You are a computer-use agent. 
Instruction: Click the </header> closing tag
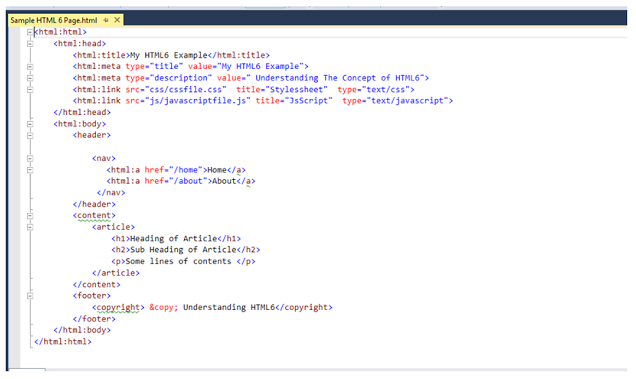point(94,204)
